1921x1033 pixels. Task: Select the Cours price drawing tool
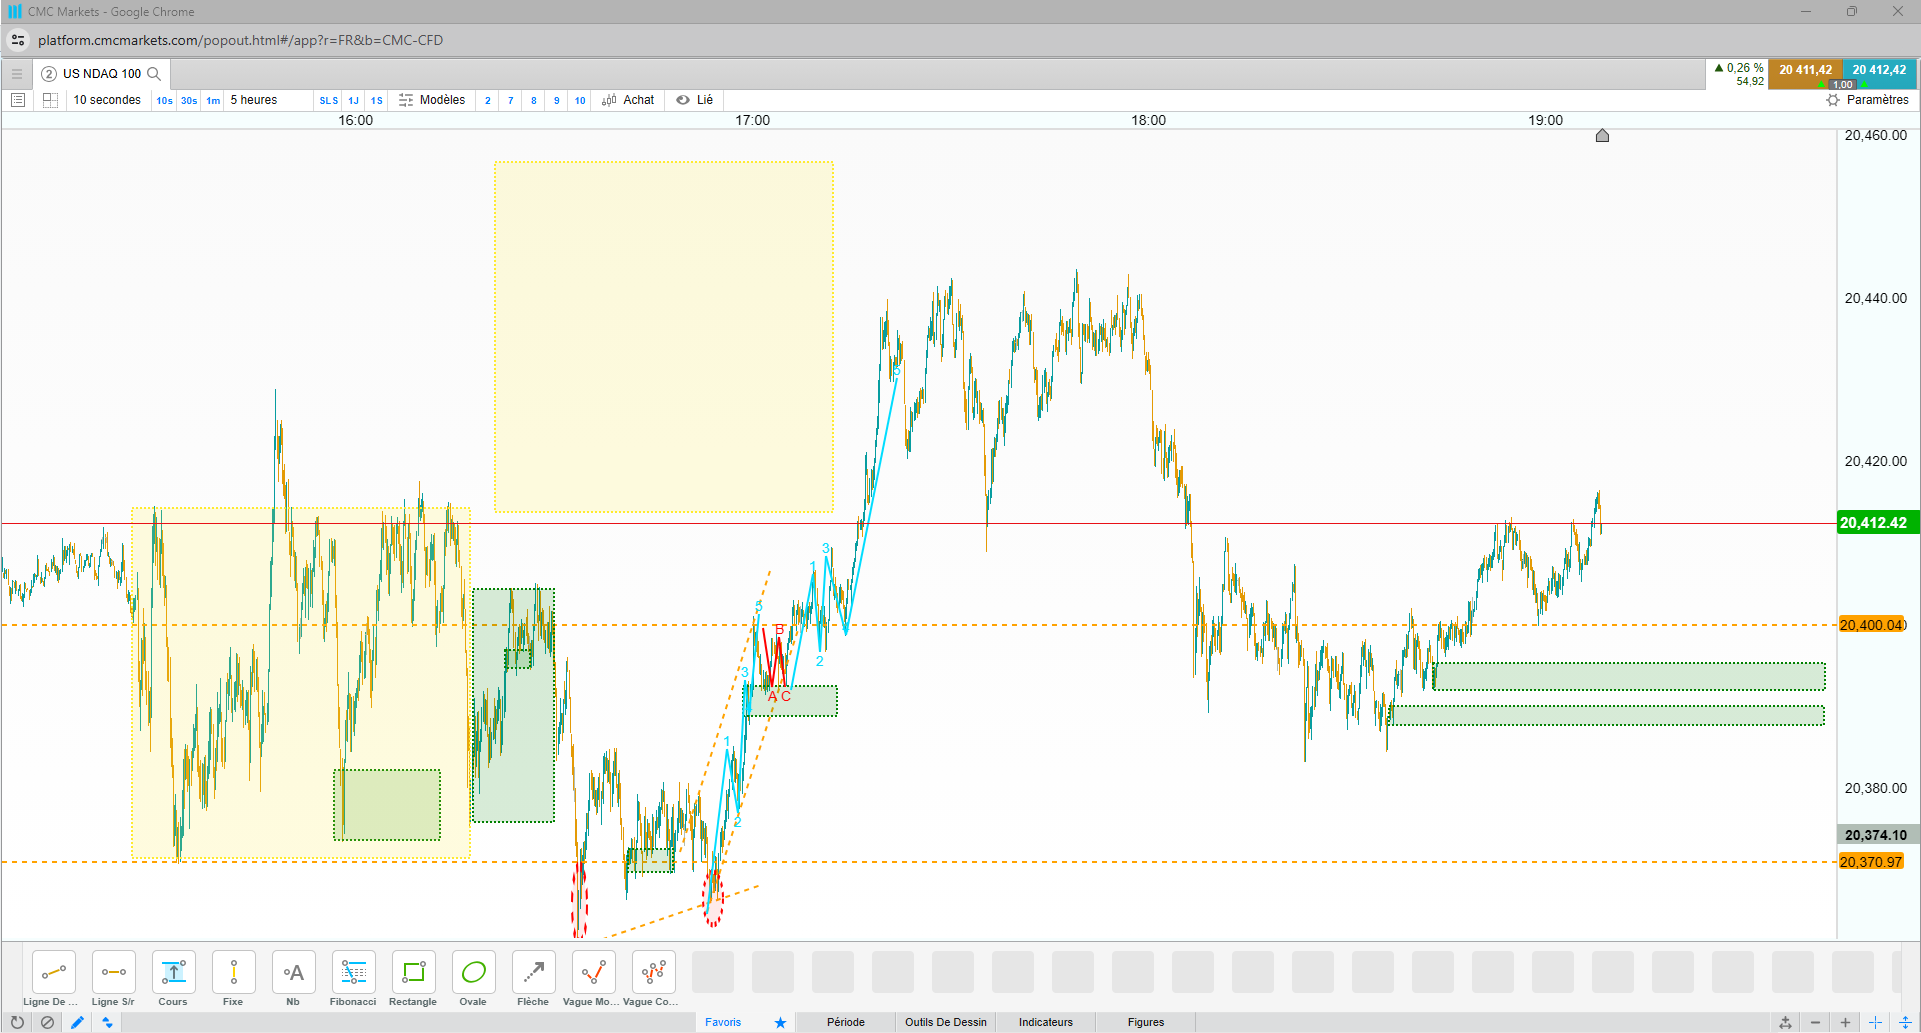tap(174, 972)
